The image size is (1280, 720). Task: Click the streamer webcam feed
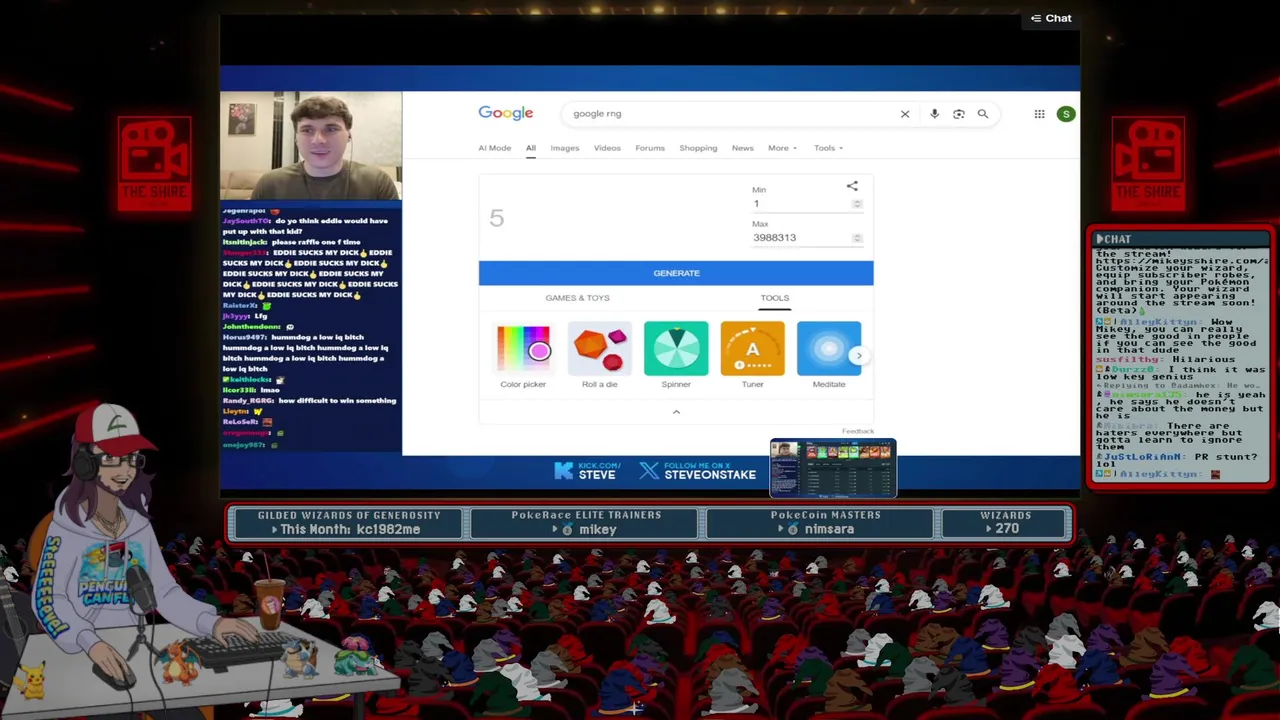(x=311, y=147)
